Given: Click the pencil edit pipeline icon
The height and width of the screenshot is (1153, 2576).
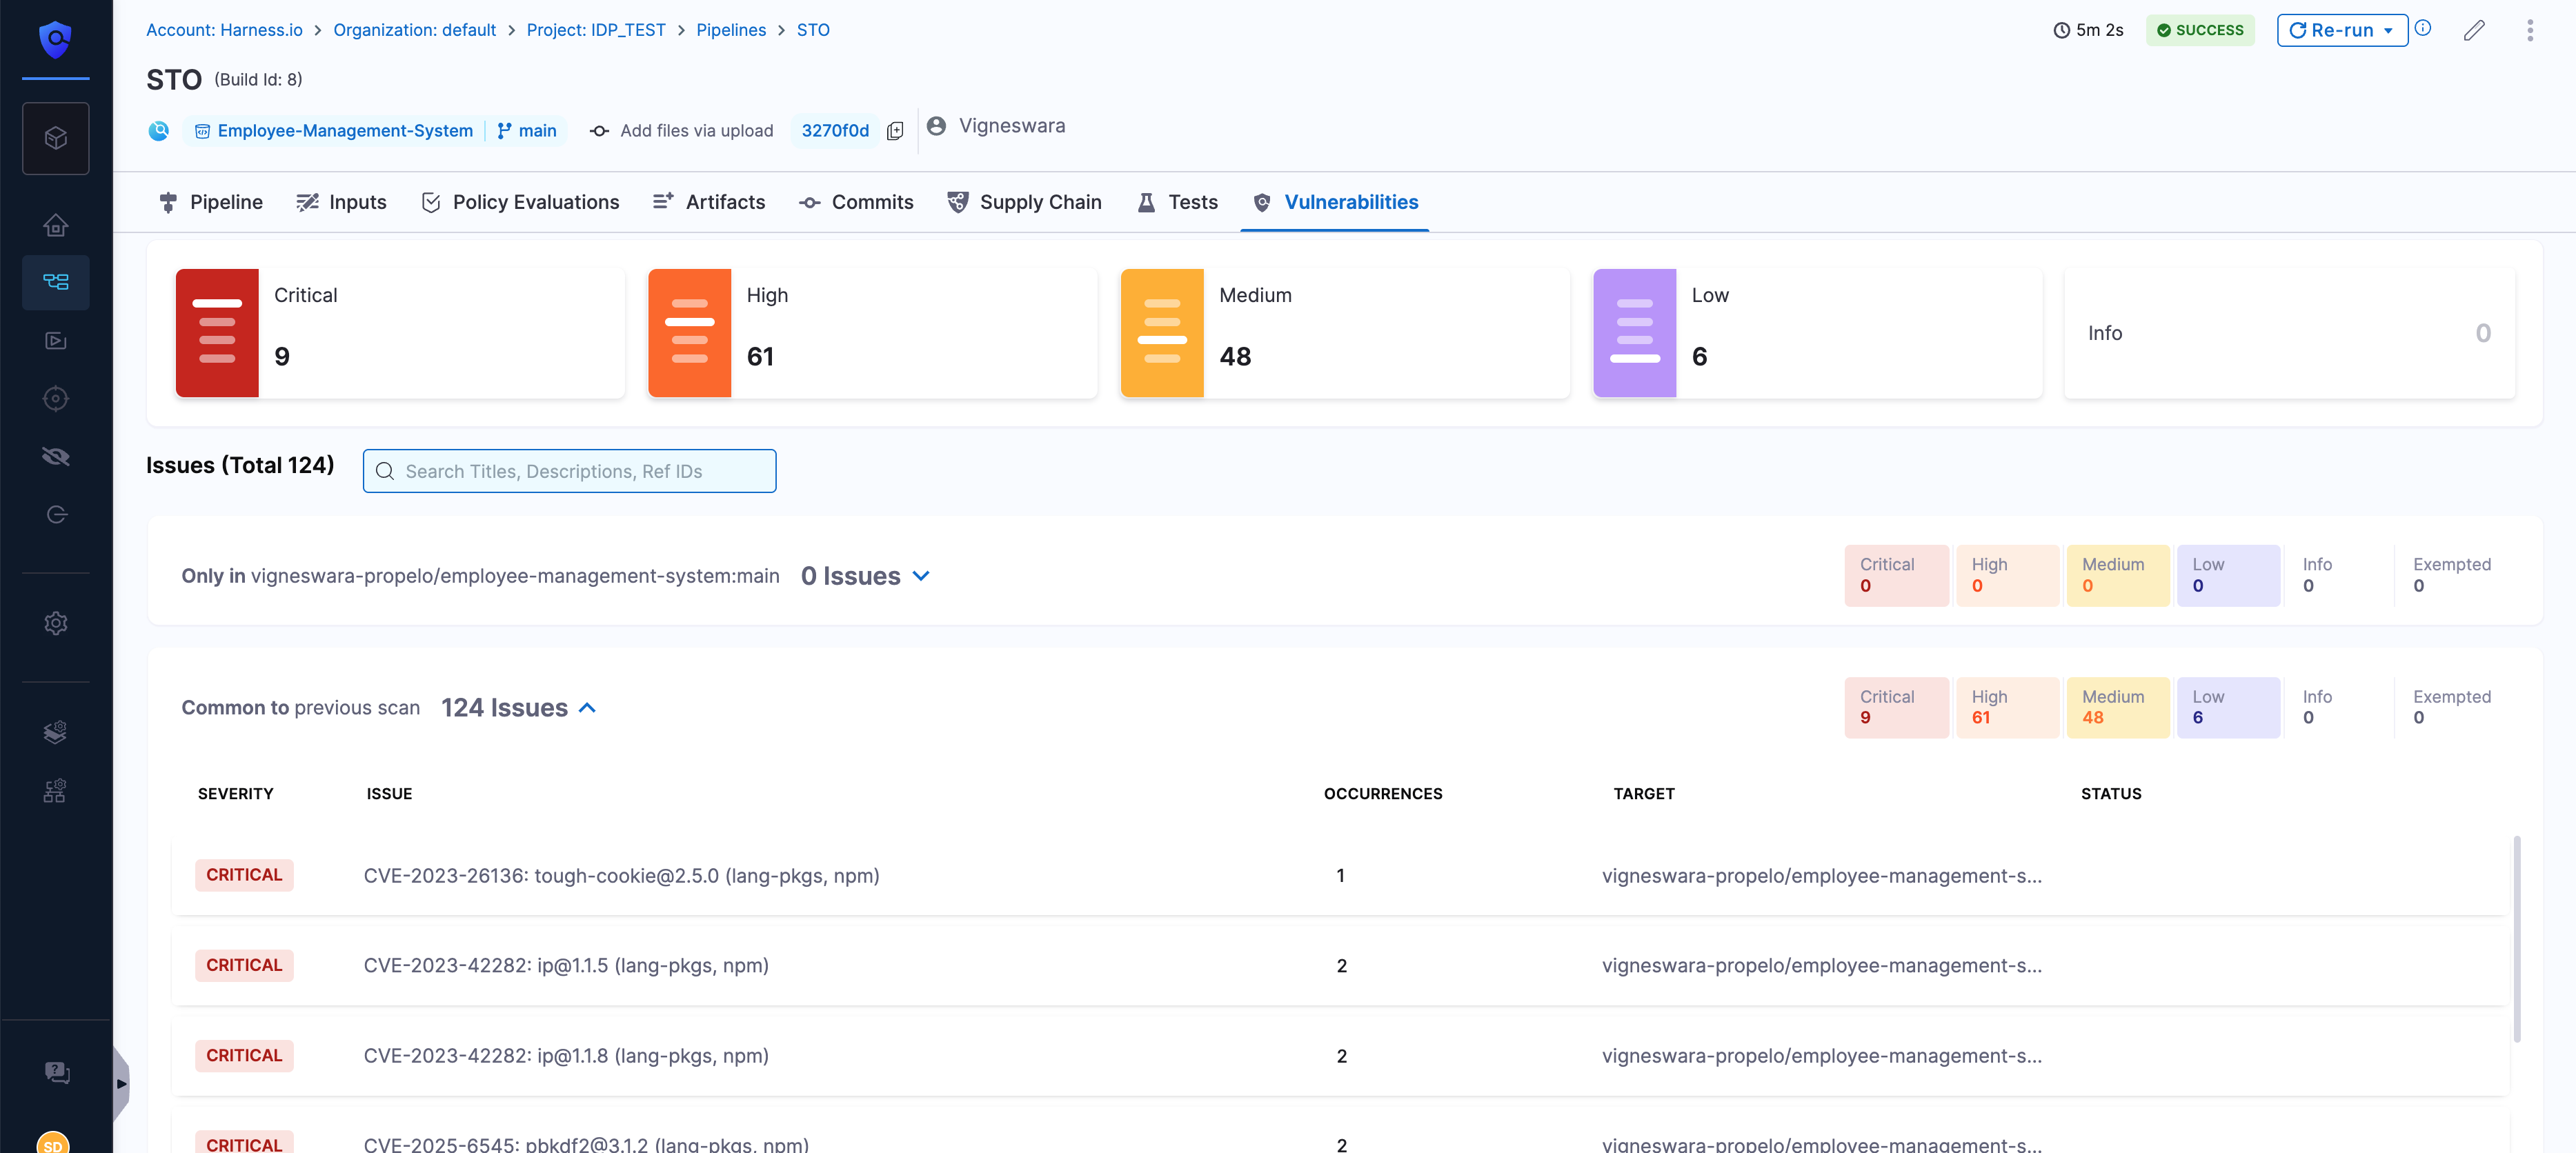Looking at the screenshot, I should 2473,30.
